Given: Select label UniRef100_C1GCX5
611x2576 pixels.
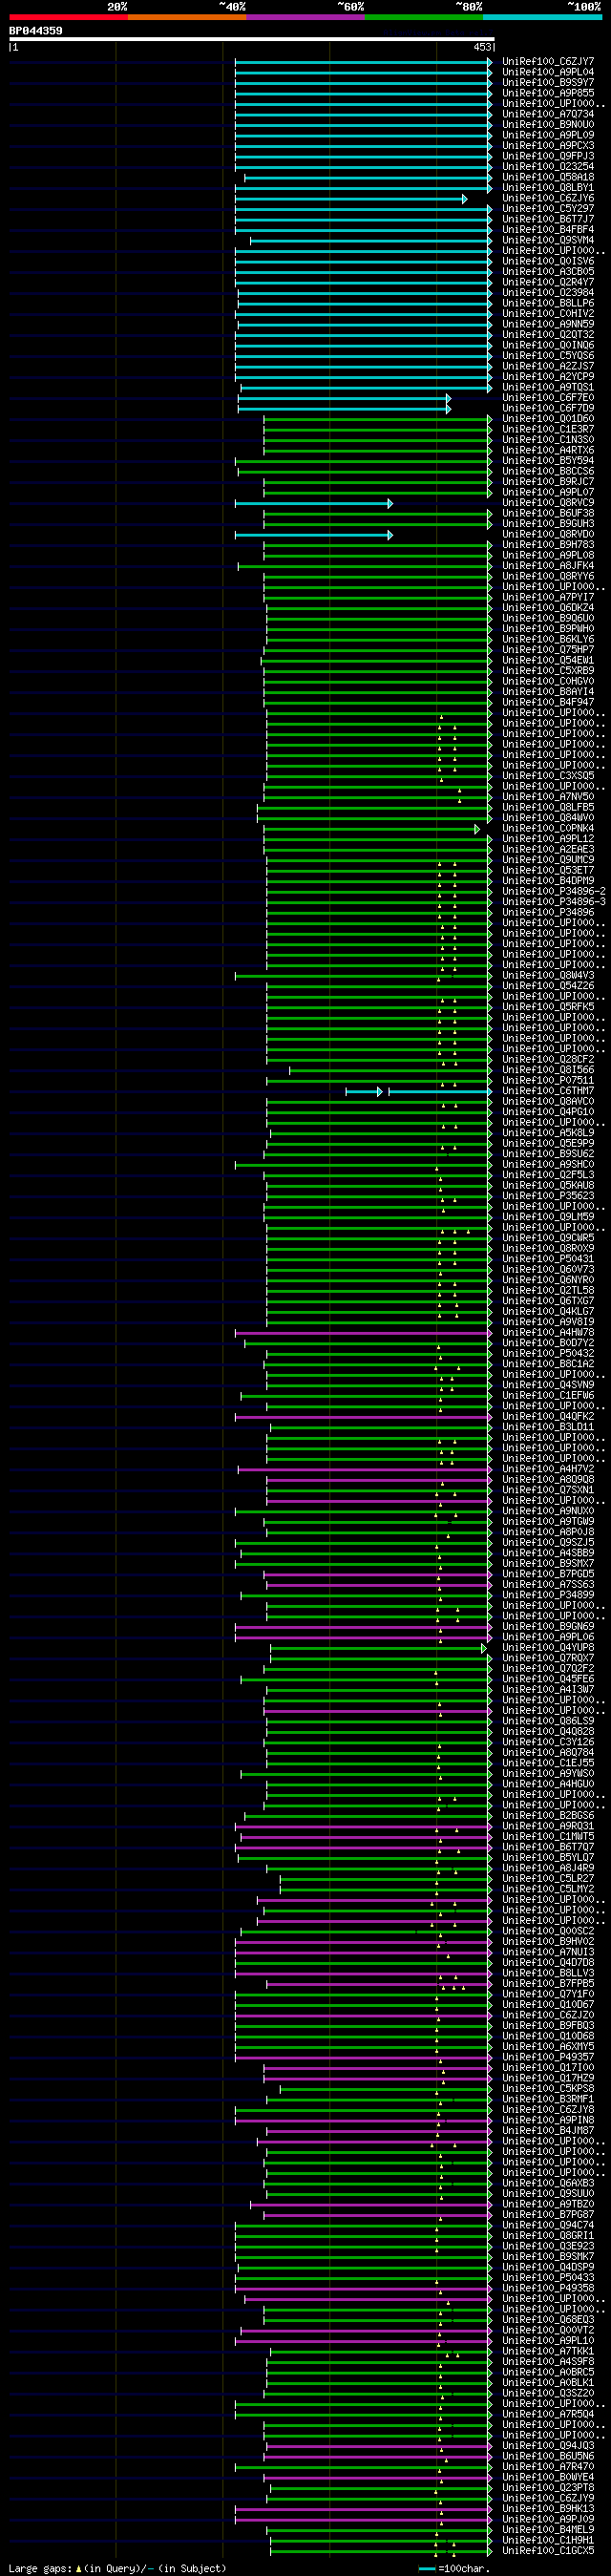Looking at the screenshot, I should [x=548, y=2551].
